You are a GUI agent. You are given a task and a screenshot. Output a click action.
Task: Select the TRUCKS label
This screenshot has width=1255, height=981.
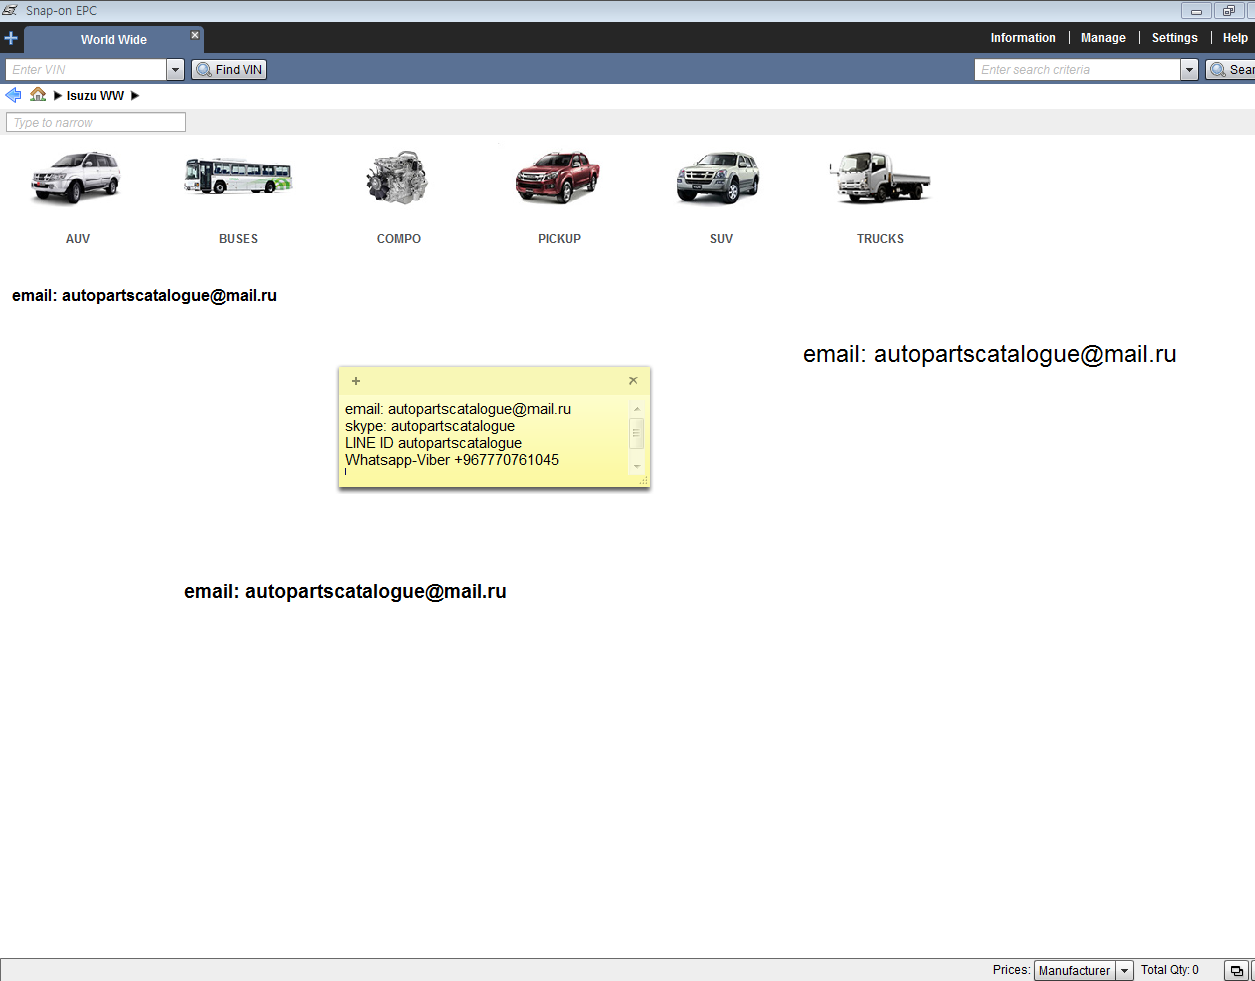[x=880, y=239]
